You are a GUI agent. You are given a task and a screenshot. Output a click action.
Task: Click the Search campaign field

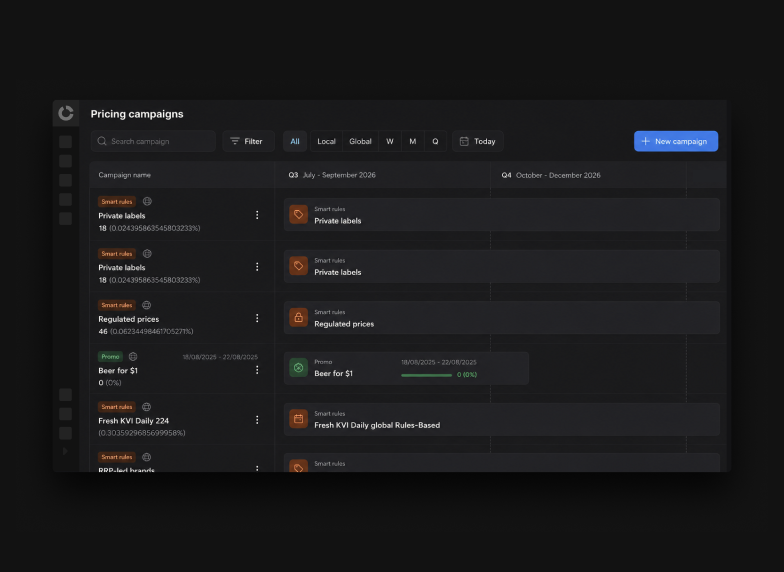coord(154,142)
